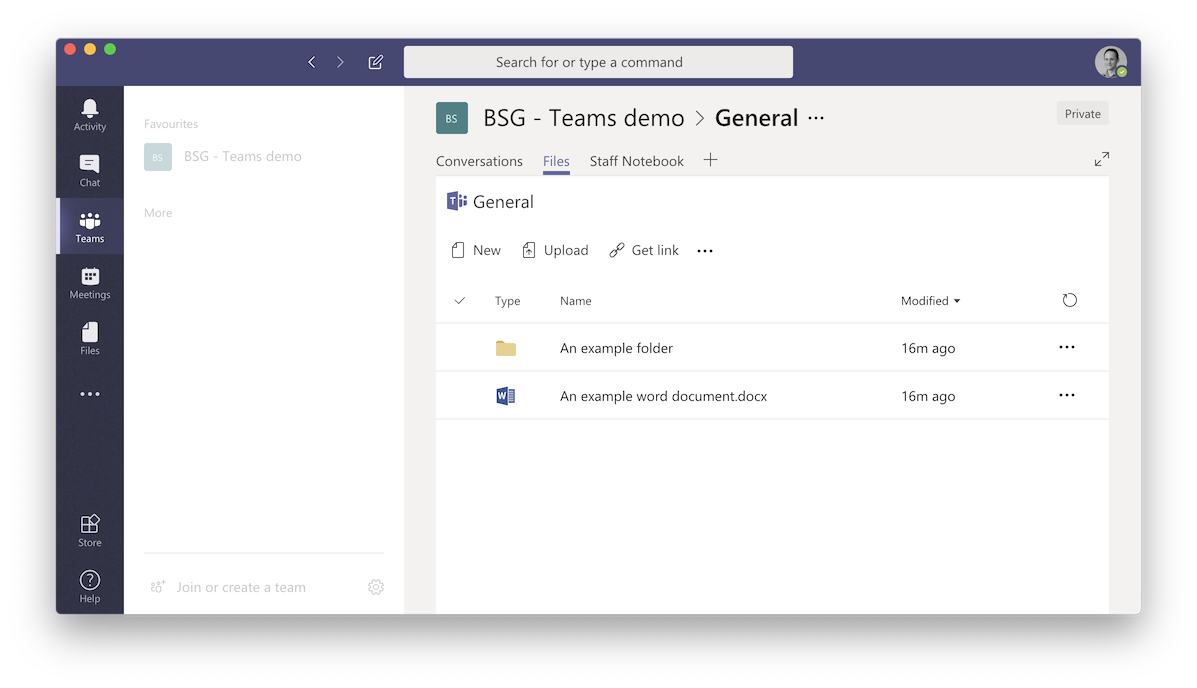Screen dimensions: 1197x688
Task: Click the Favourites section label
Action: point(171,124)
